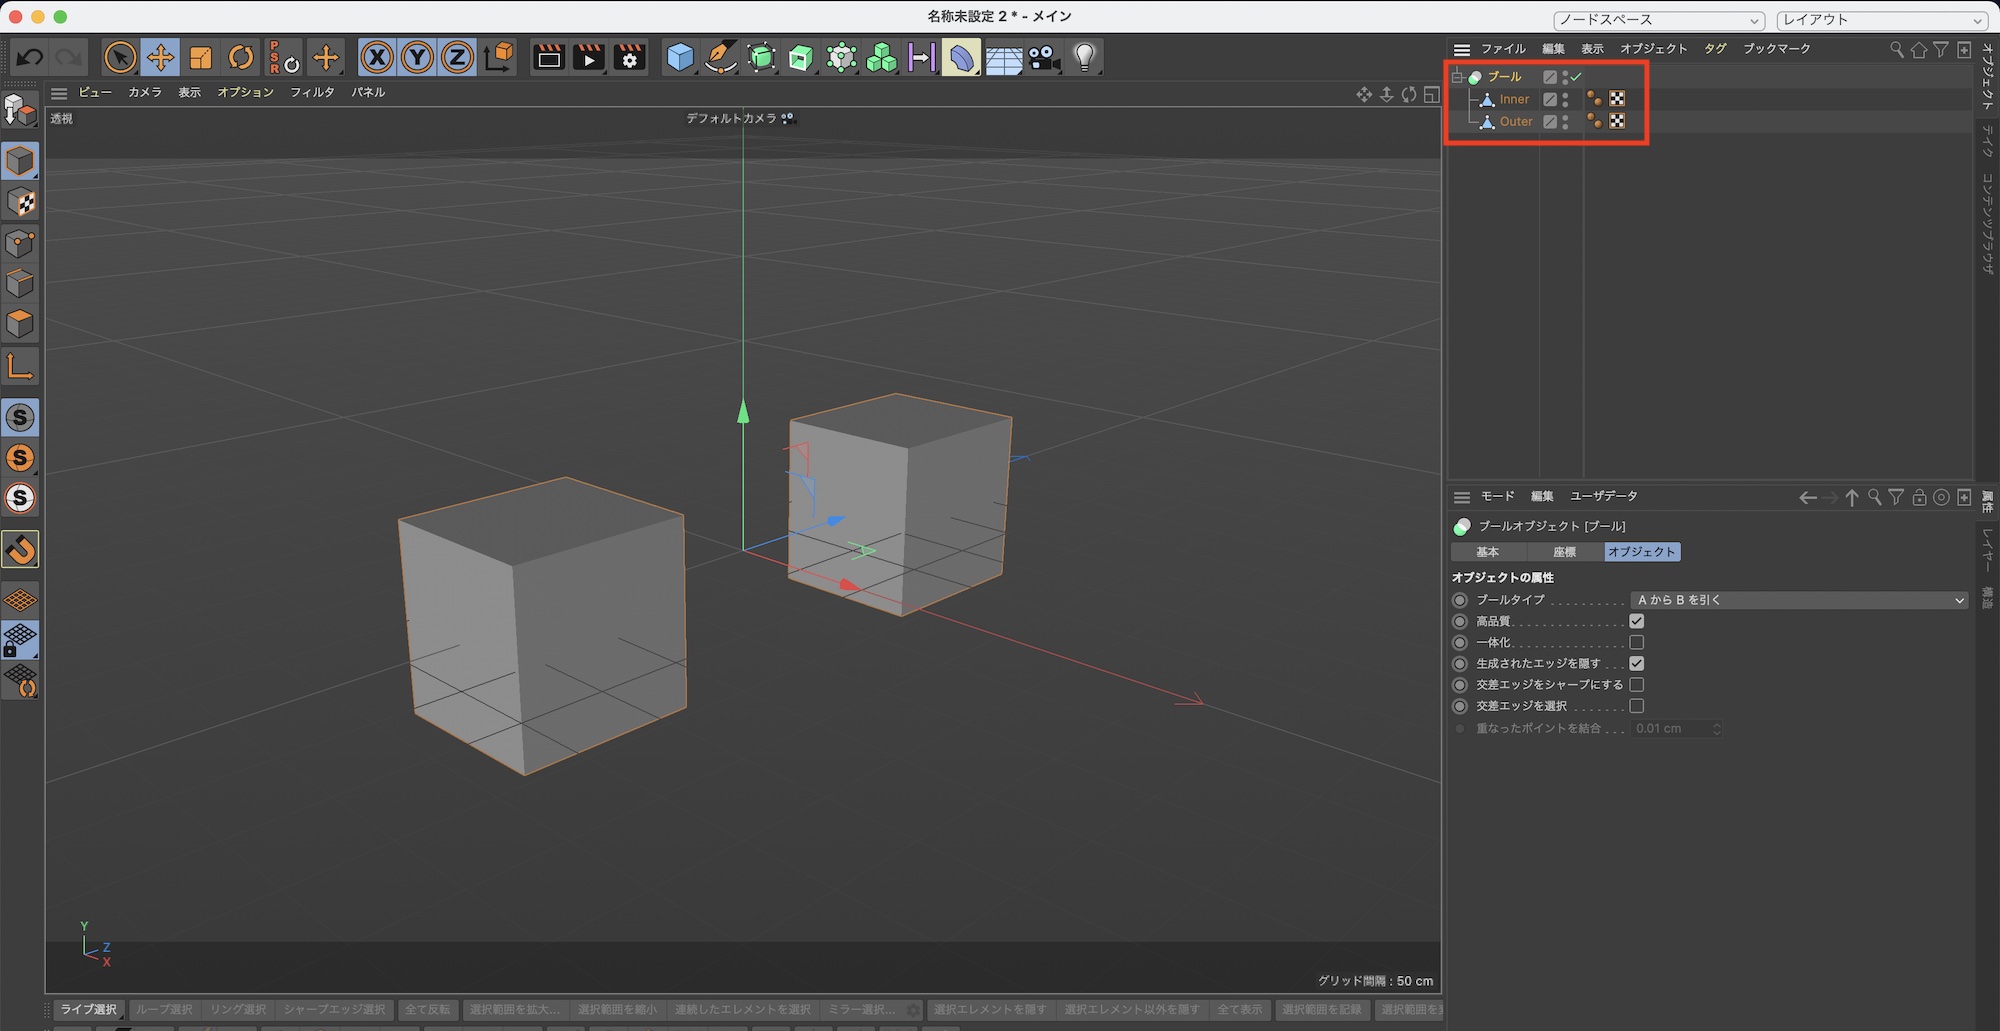Open the レイアウト dropdown
This screenshot has width=2000, height=1031.
[x=1881, y=20]
